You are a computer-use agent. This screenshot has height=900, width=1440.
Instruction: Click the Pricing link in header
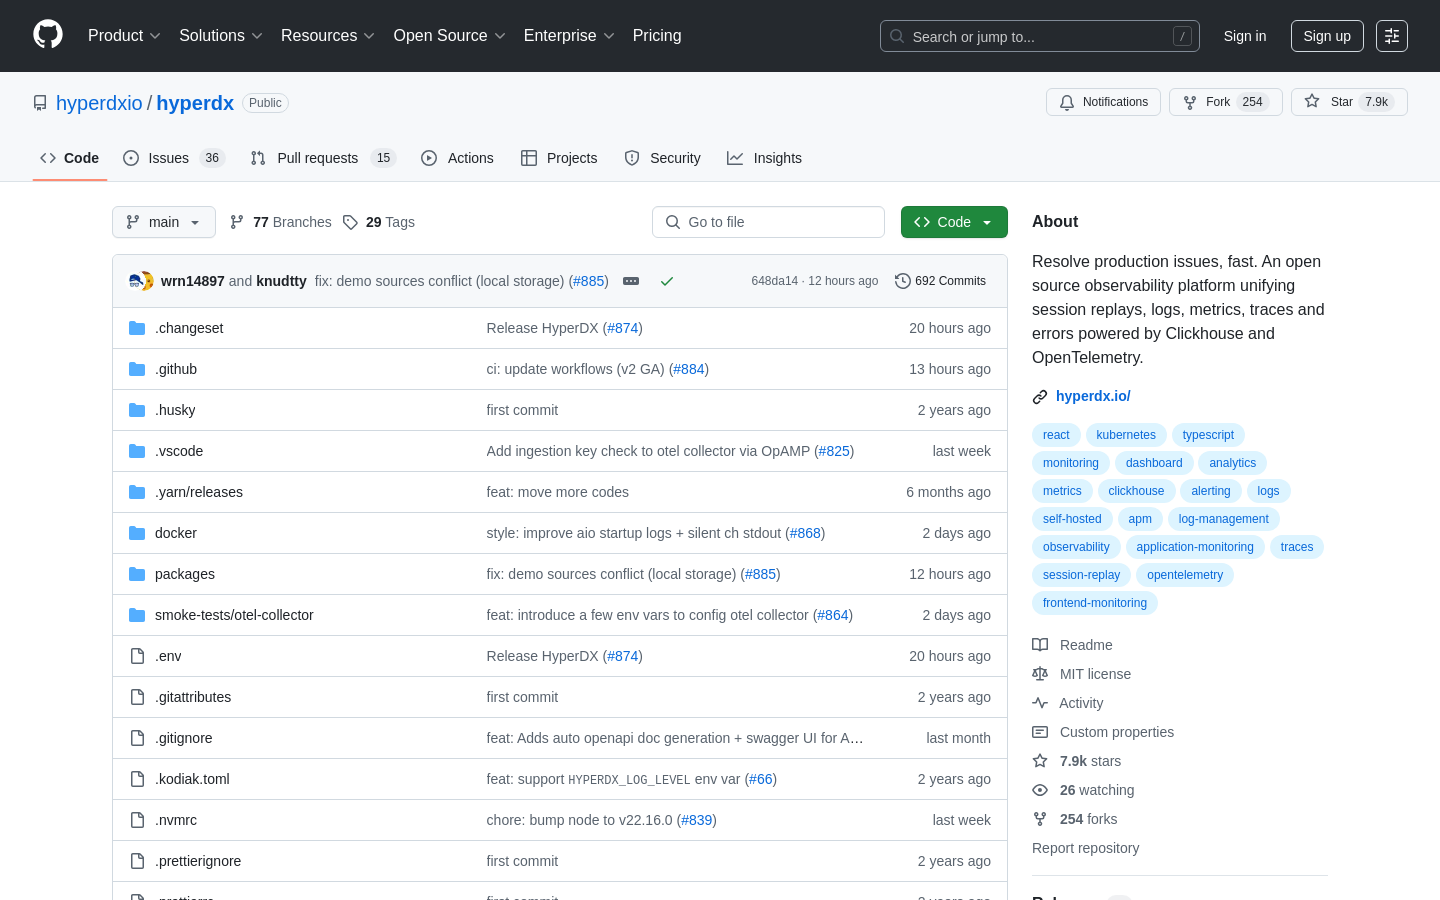[657, 36]
